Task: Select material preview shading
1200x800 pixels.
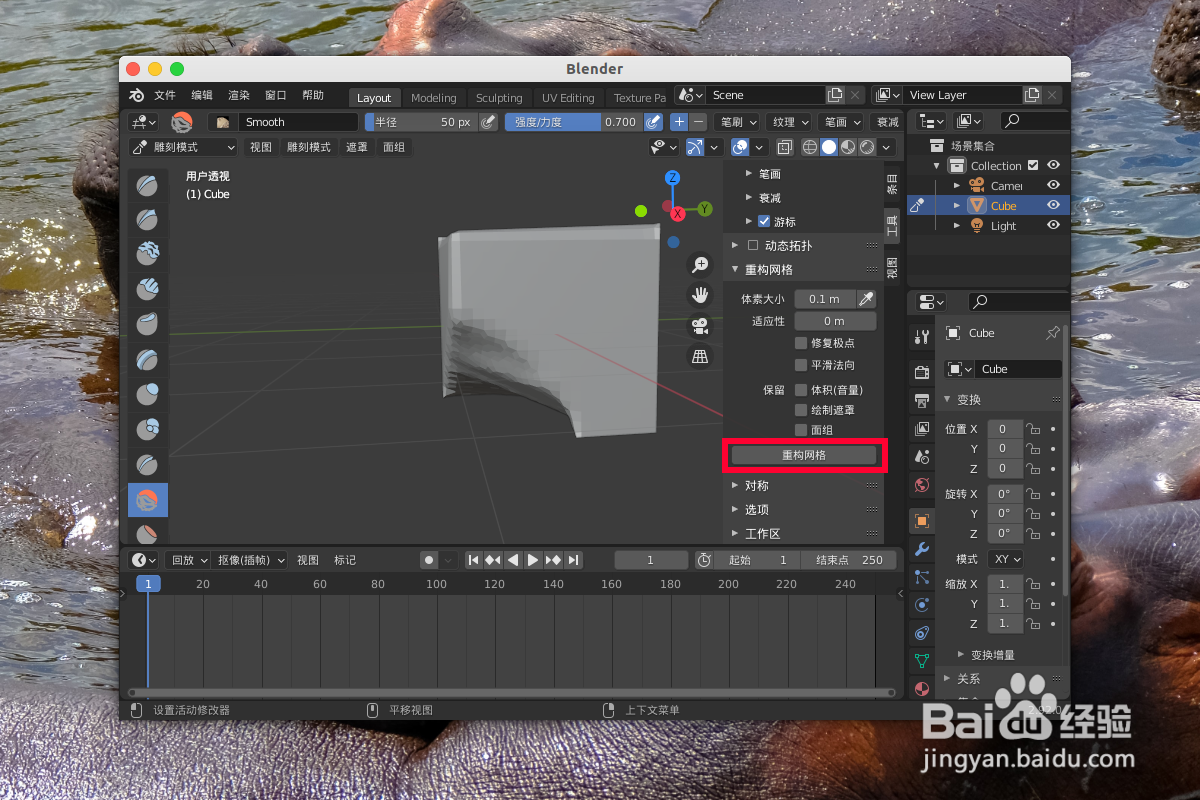Action: tap(848, 147)
